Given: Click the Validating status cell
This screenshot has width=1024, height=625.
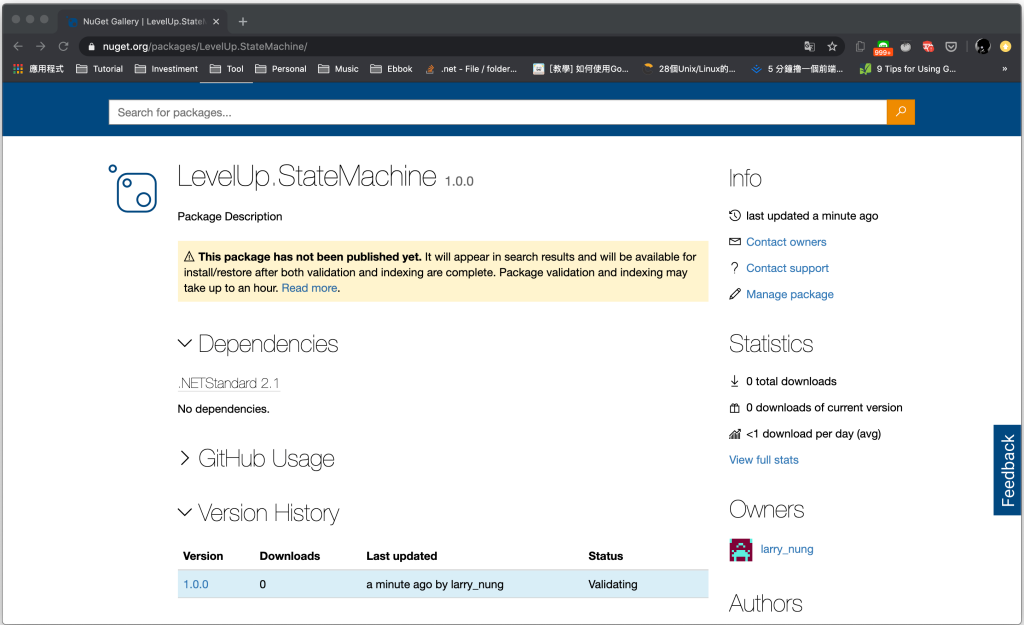Looking at the screenshot, I should pos(613,585).
